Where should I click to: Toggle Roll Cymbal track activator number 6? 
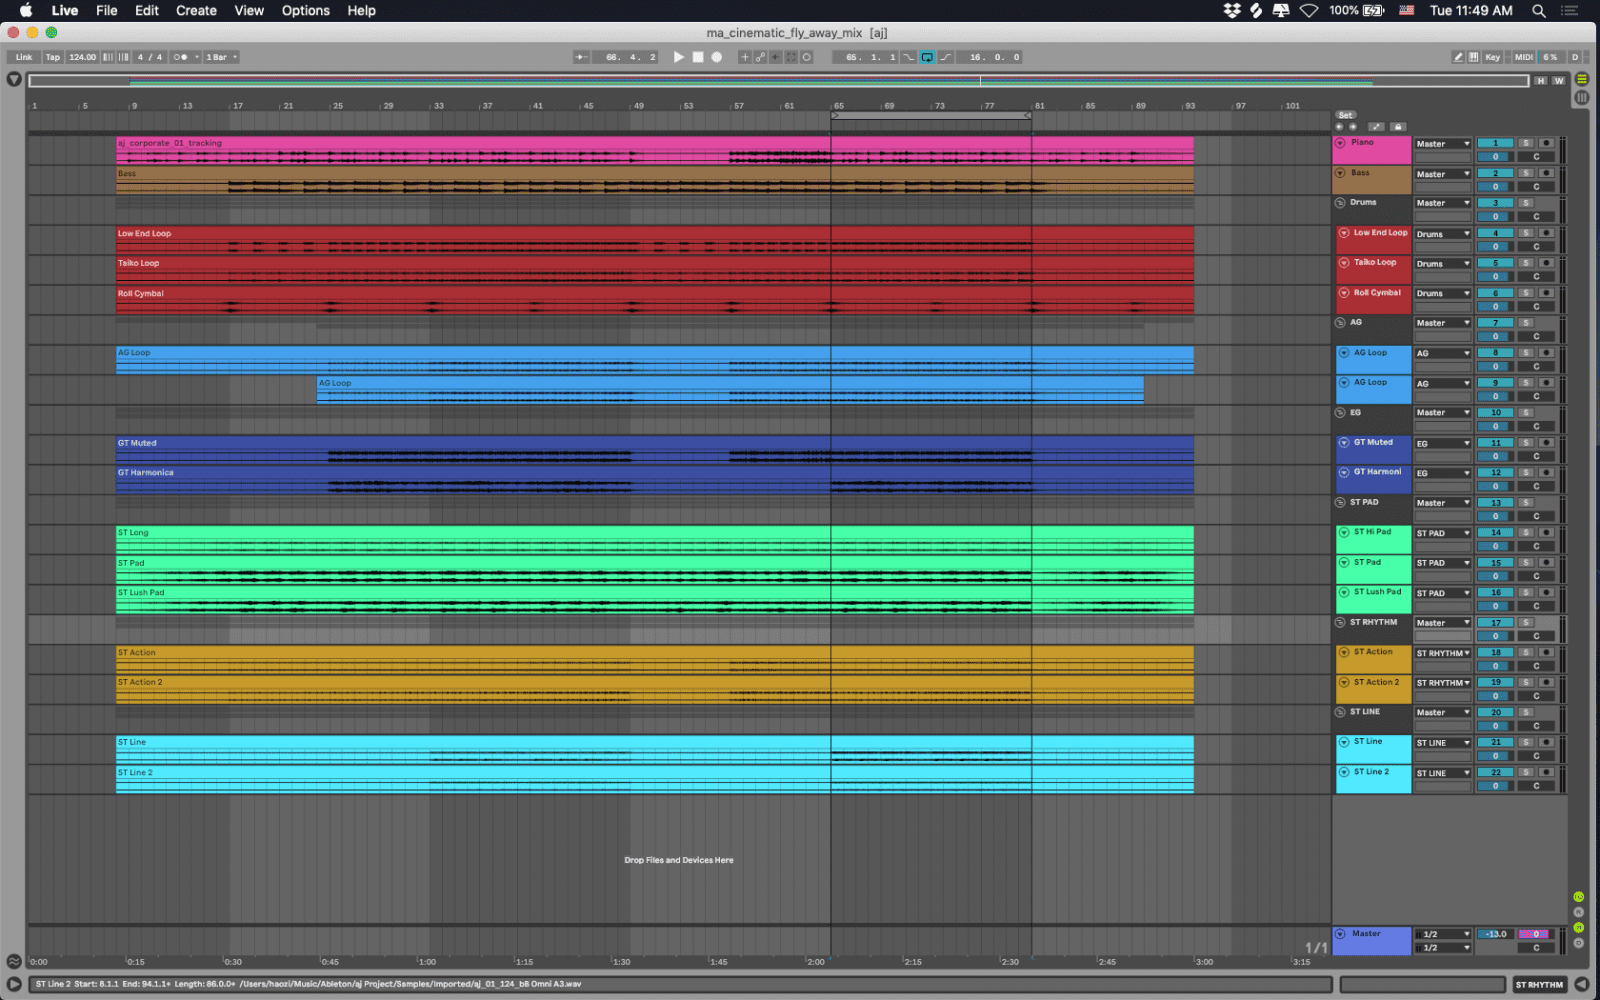pos(1496,293)
